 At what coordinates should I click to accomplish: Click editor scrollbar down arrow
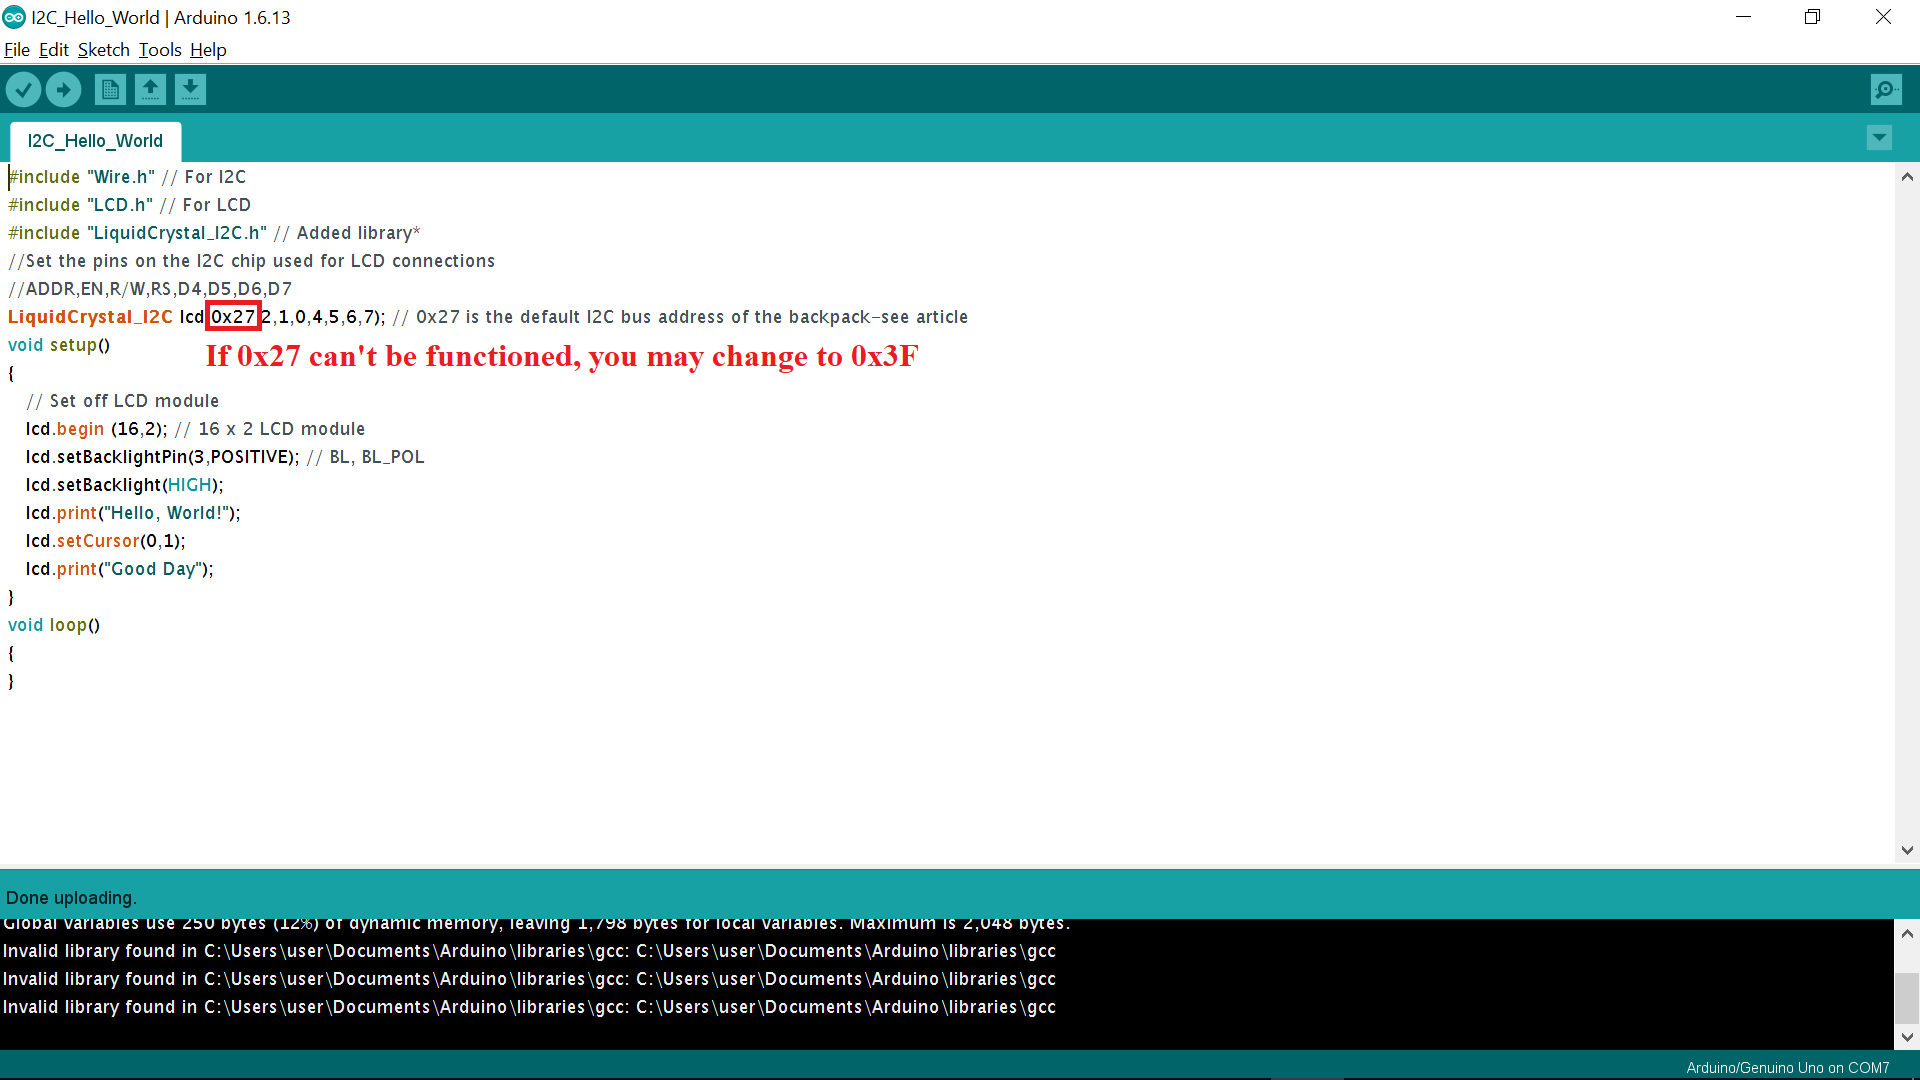[x=1907, y=851]
